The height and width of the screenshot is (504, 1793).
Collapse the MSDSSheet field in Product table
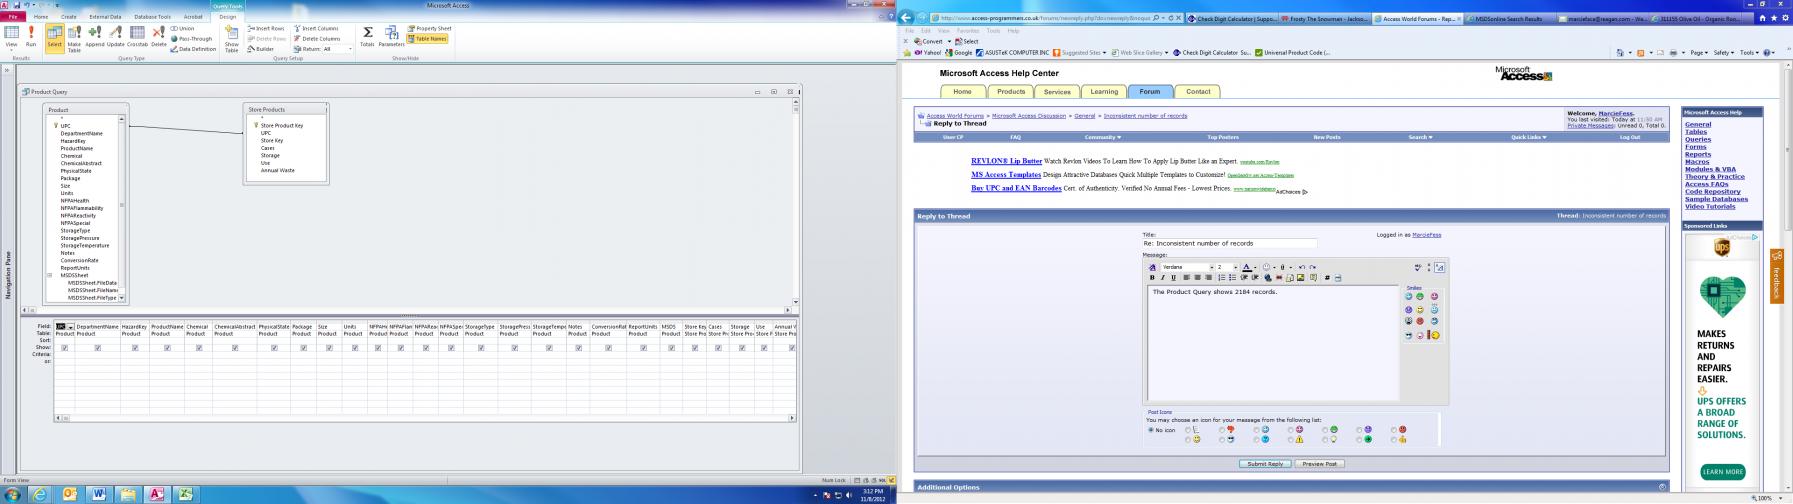click(x=49, y=275)
